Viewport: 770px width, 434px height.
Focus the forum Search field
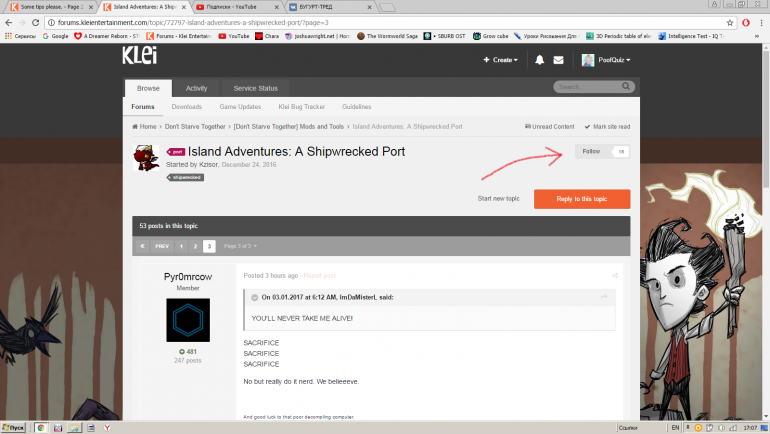coord(587,87)
